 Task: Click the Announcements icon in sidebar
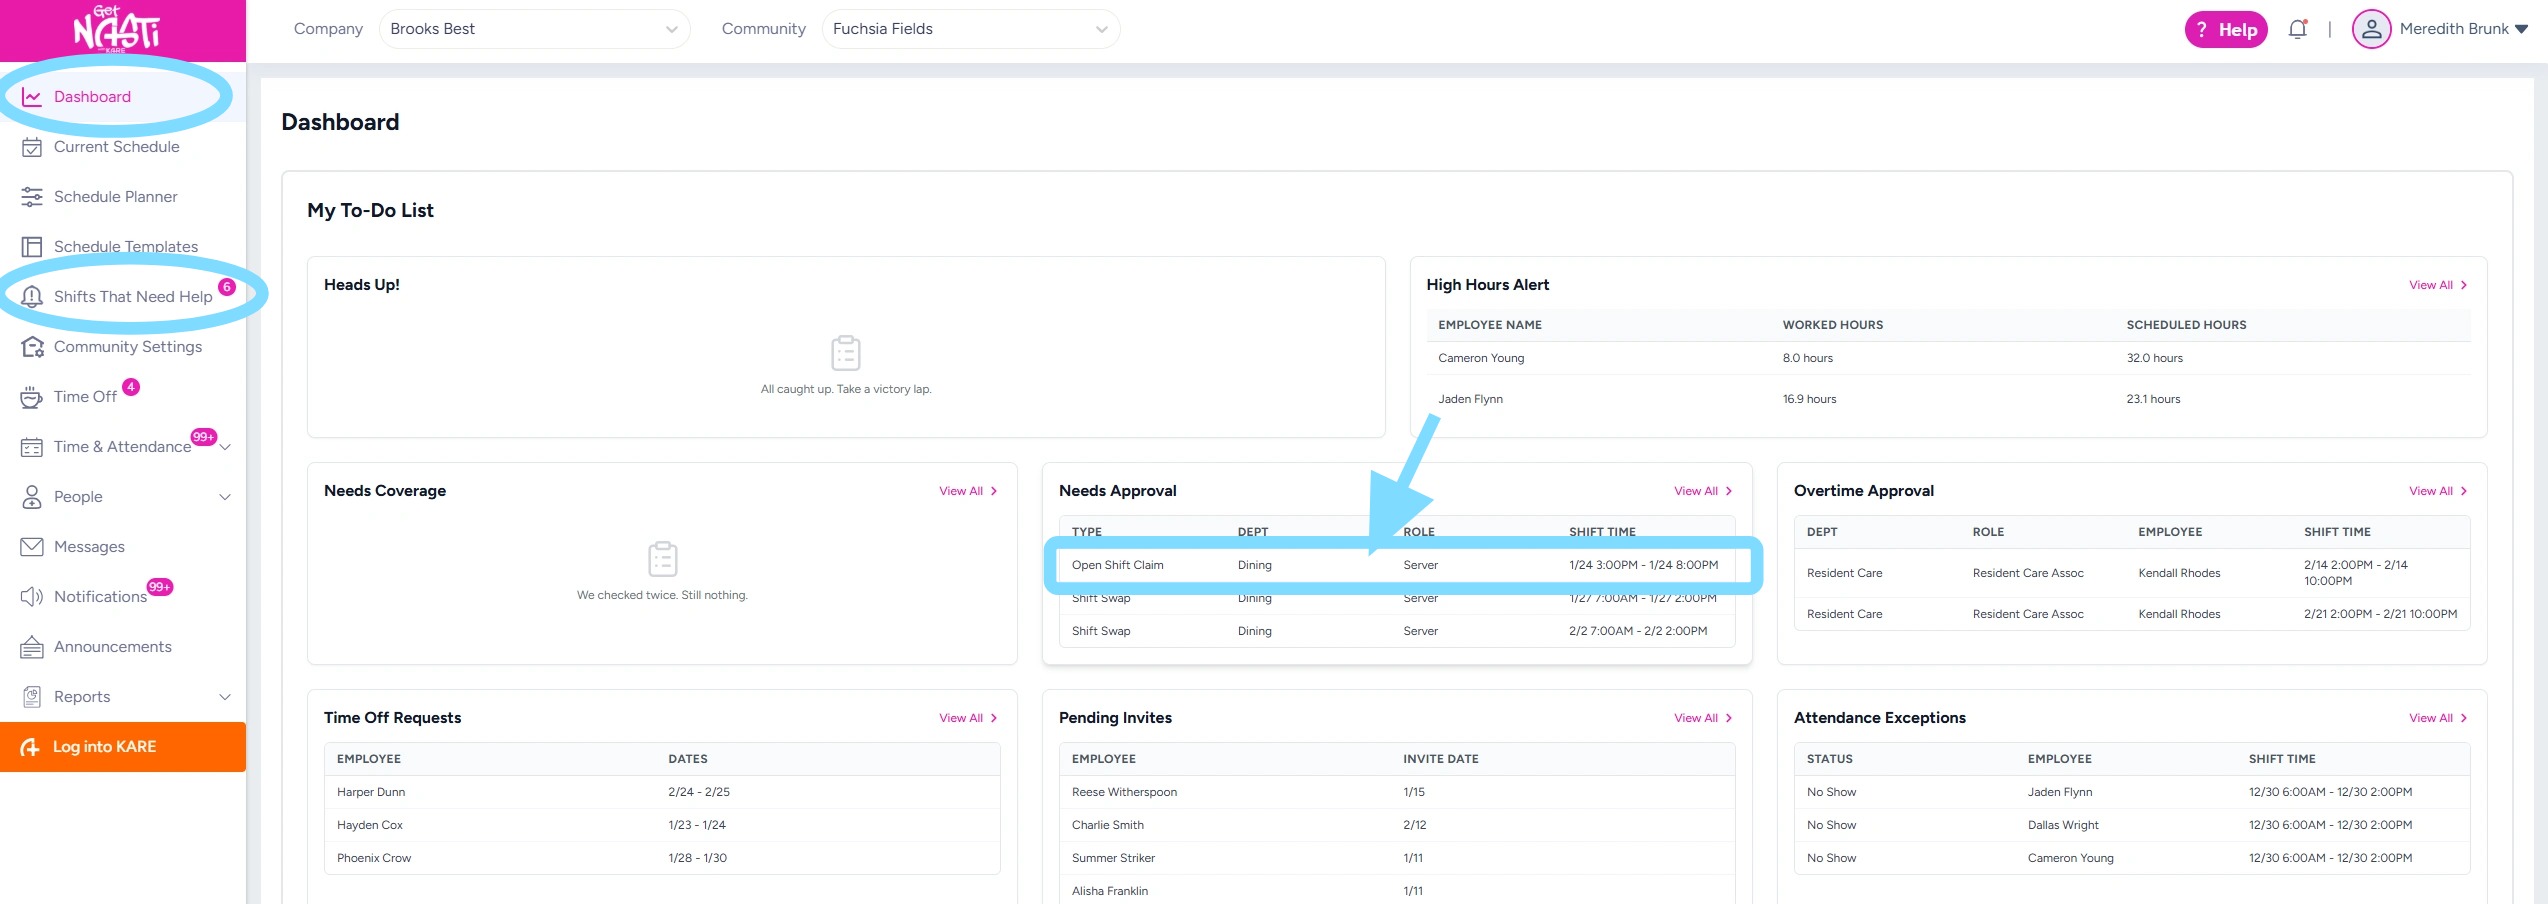pos(32,647)
